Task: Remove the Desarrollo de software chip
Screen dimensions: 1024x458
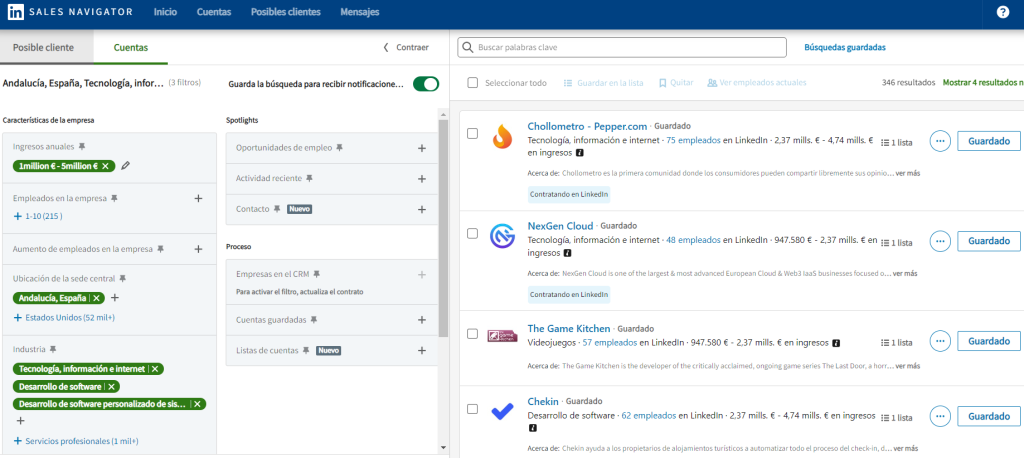Action: tap(111, 387)
